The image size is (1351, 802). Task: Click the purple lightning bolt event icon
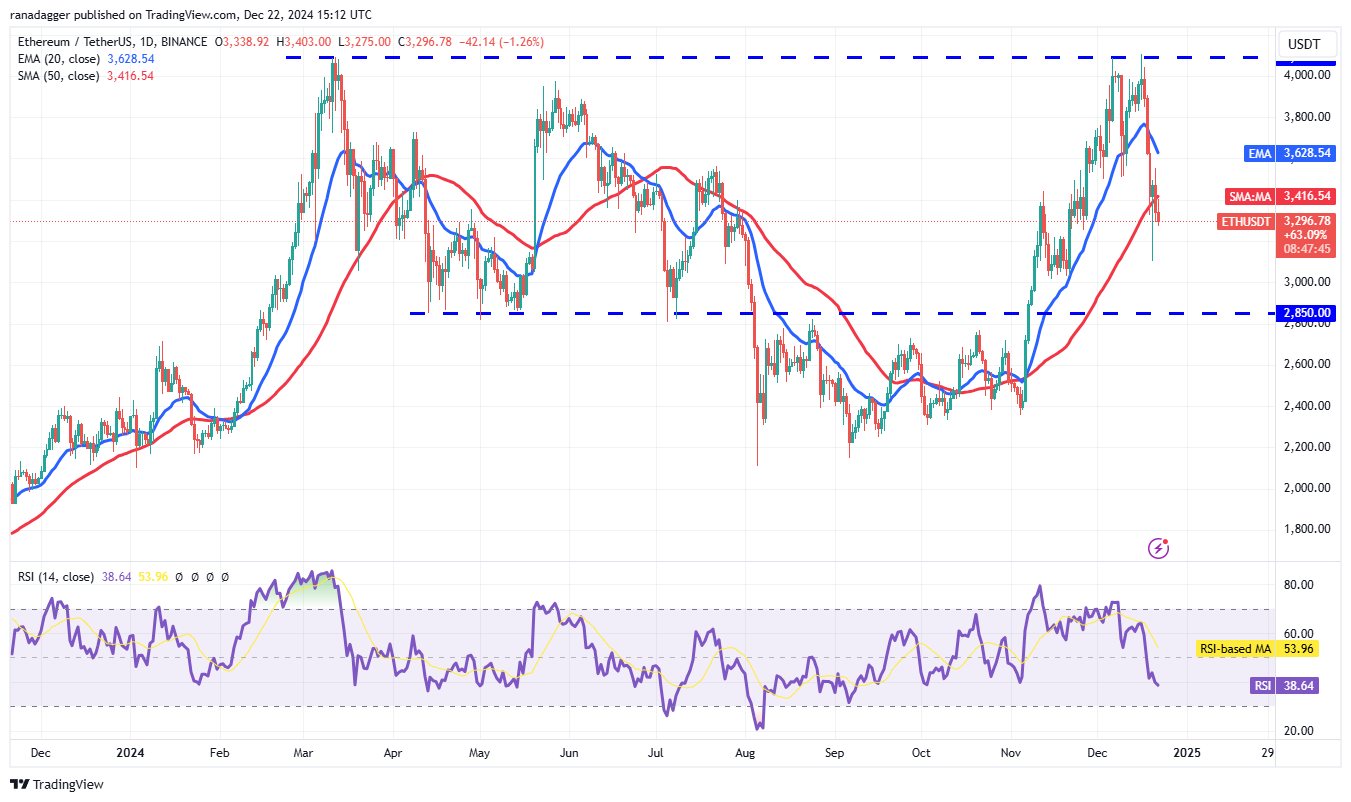coord(1158,547)
